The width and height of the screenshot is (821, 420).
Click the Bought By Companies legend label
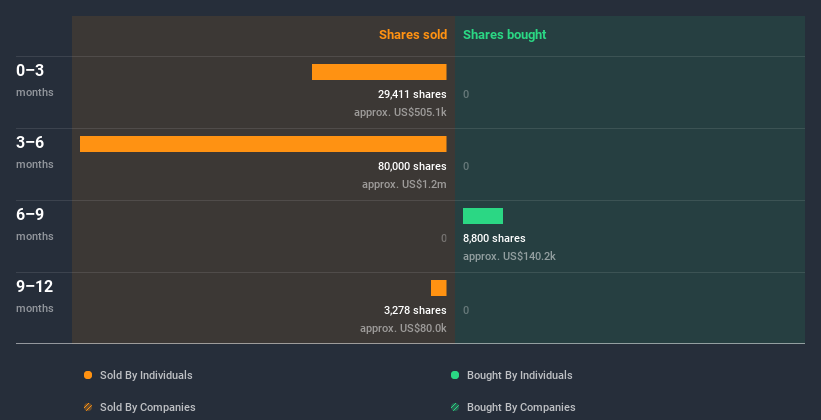[x=521, y=407]
